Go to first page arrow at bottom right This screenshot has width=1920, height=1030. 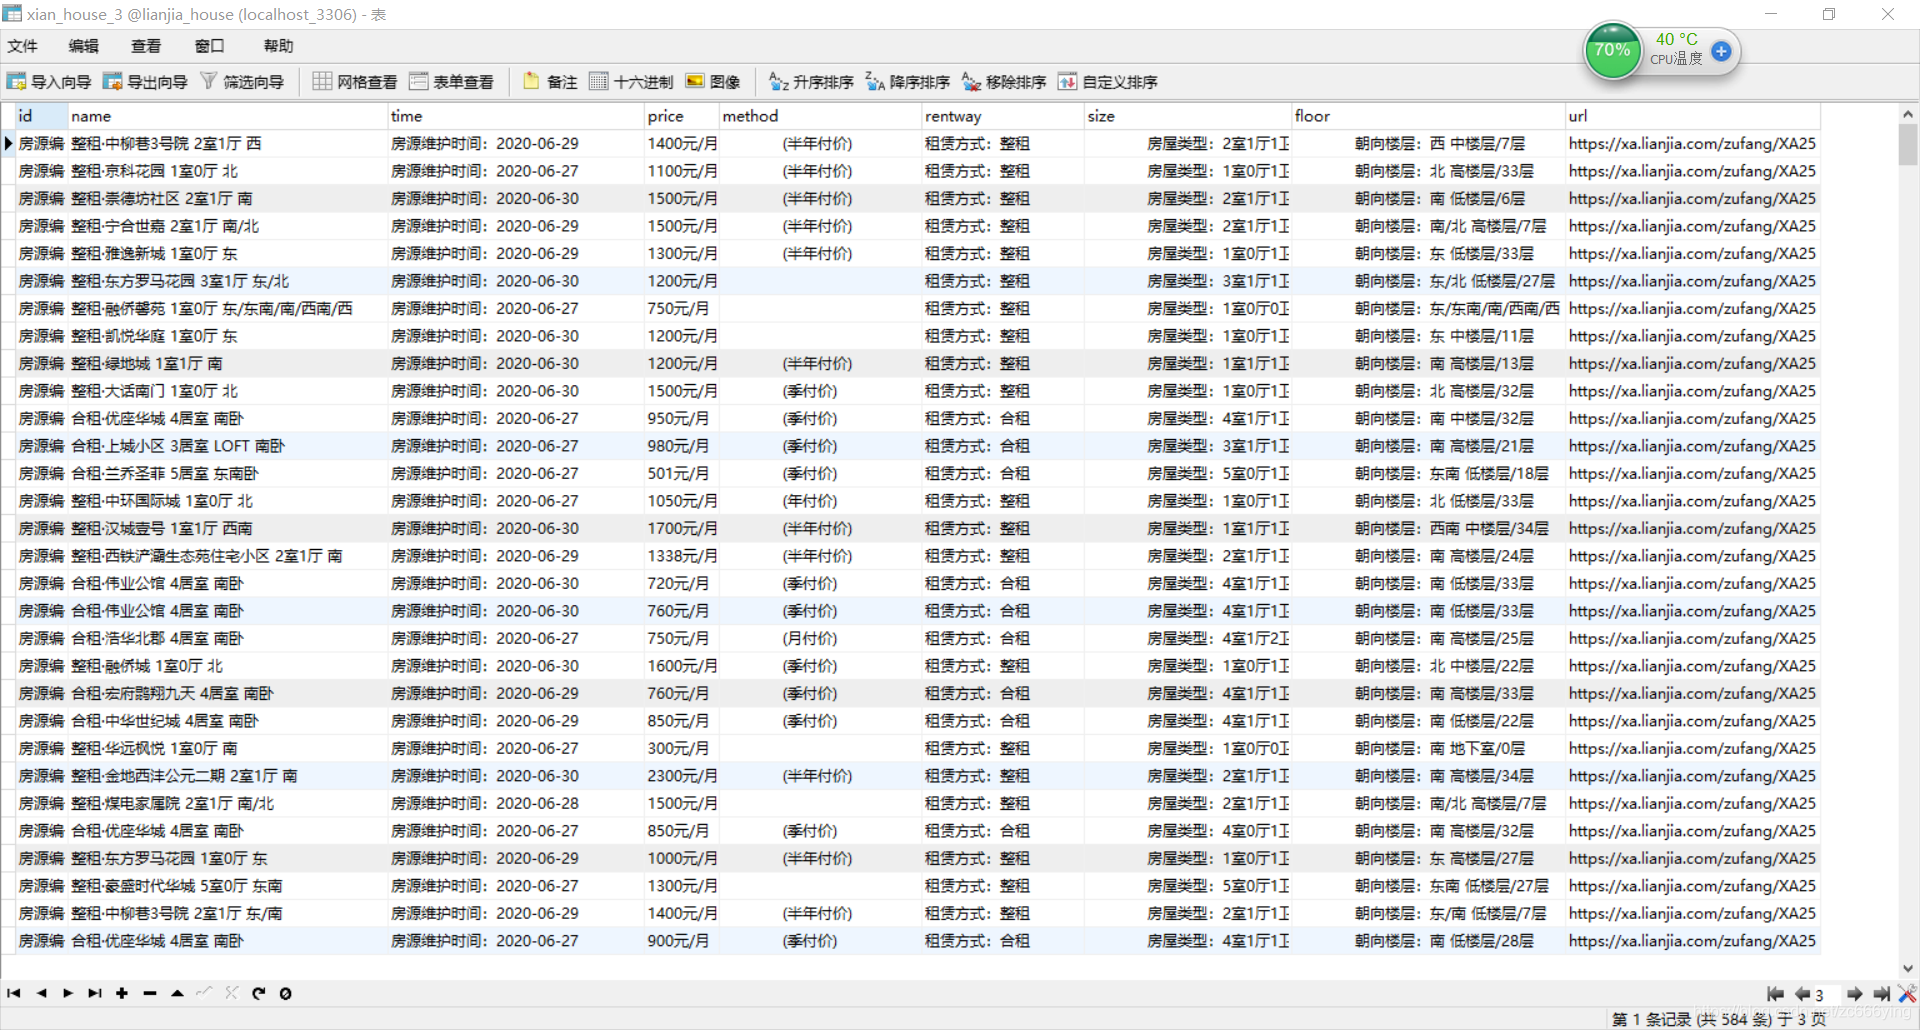click(x=1775, y=994)
